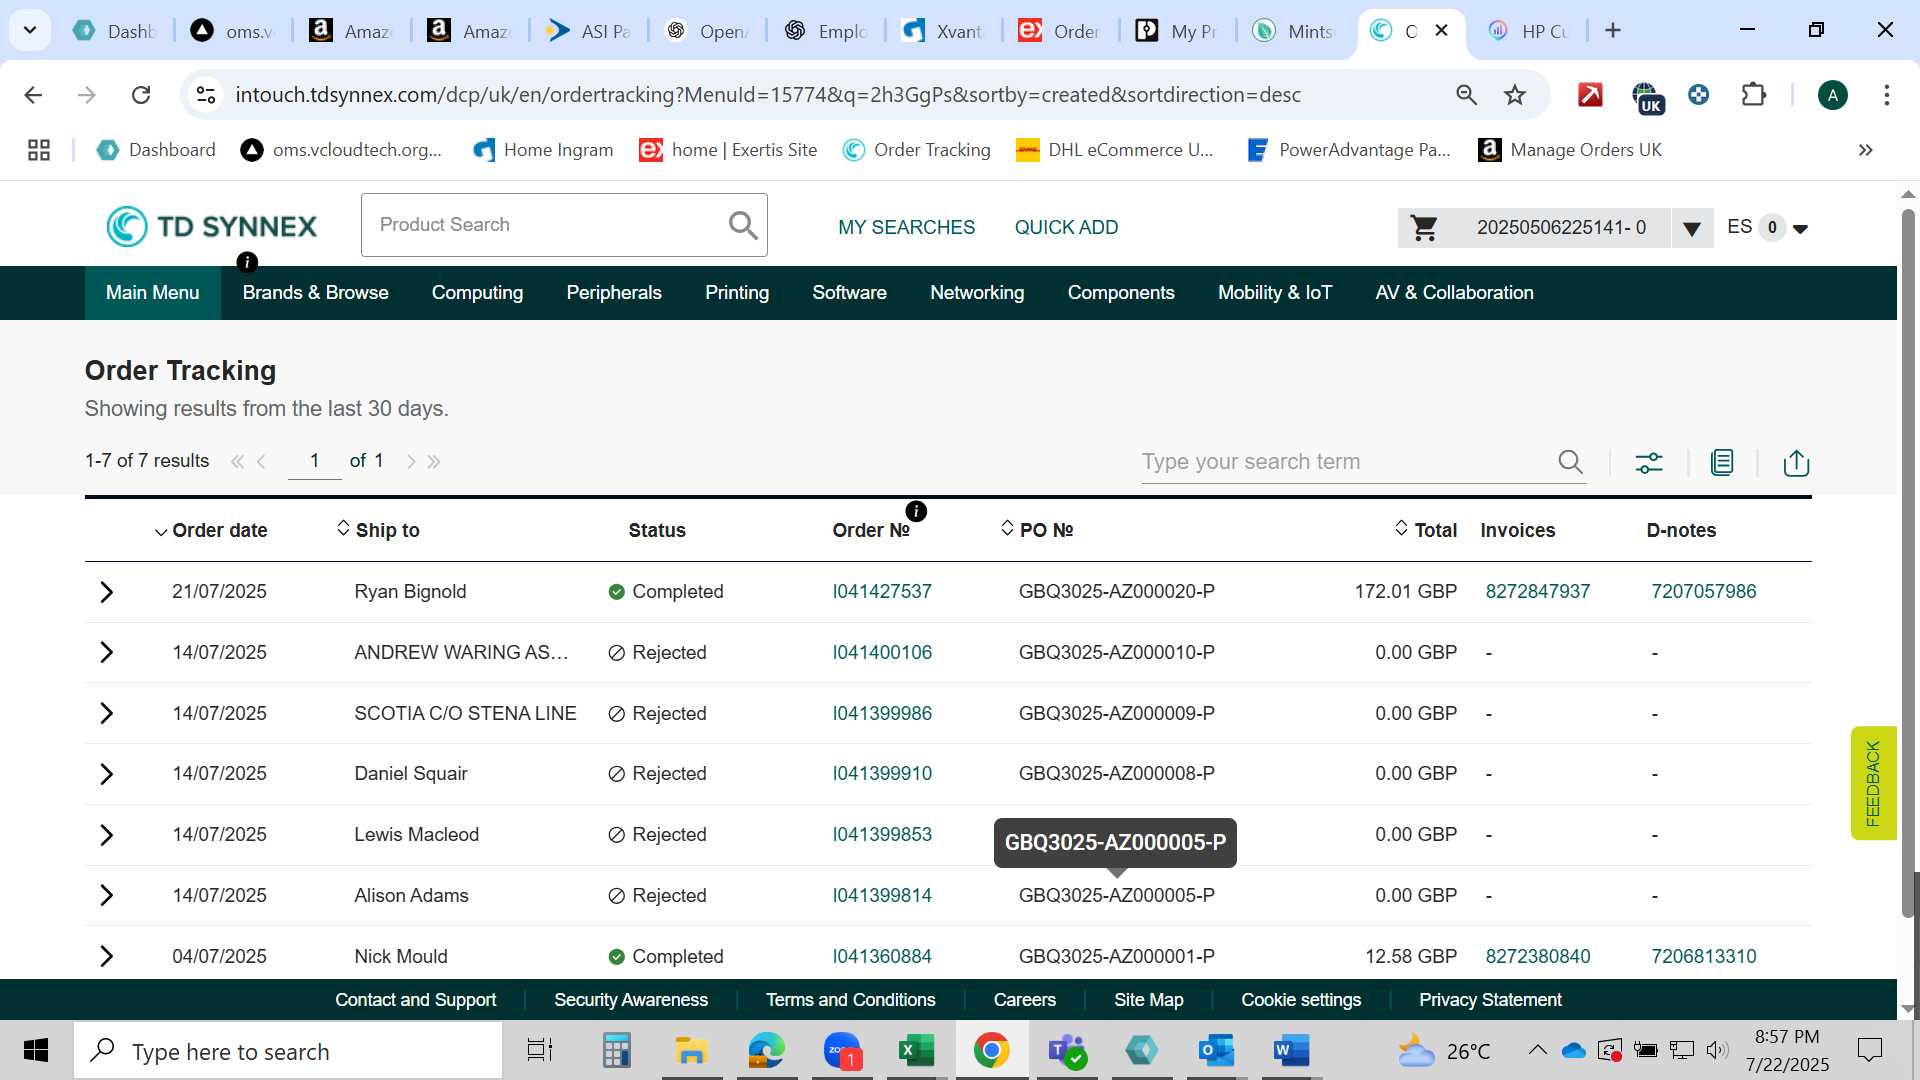Image resolution: width=1920 pixels, height=1080 pixels.
Task: Expand the Nick Mould order row
Action: point(107,956)
